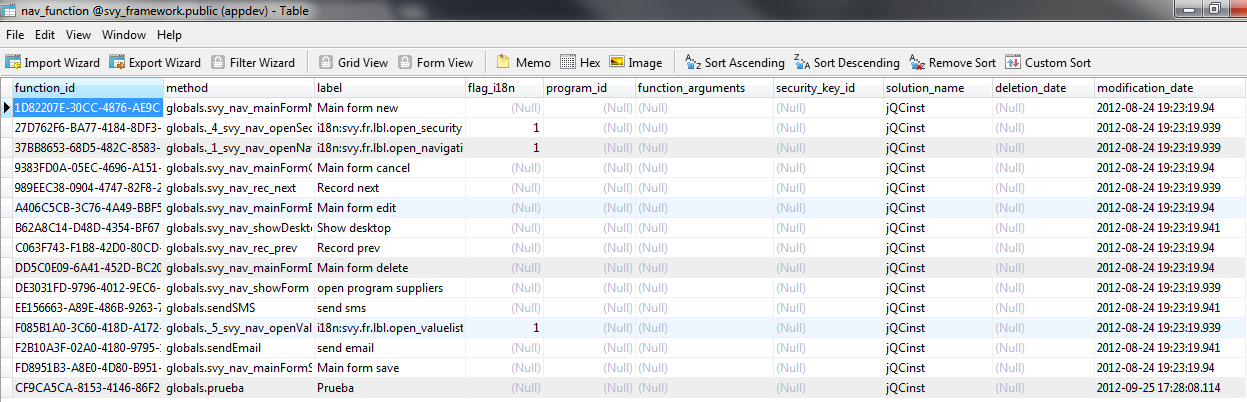
Task: Click the function_arguments column header
Action: point(704,88)
